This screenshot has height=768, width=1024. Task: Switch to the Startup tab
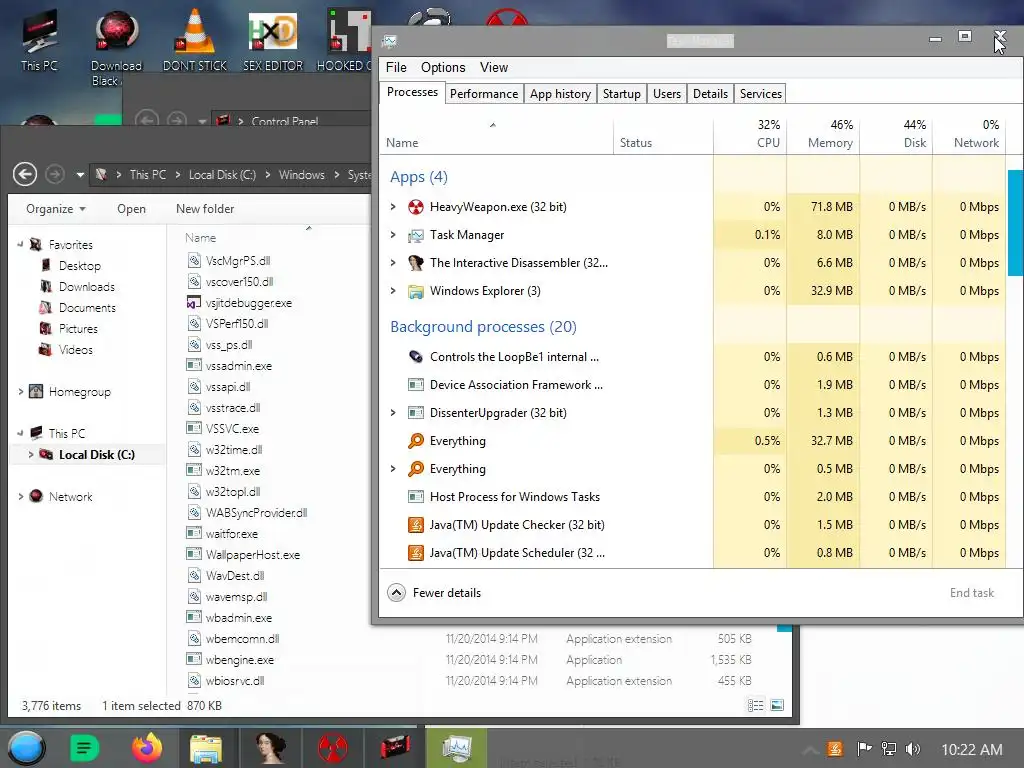point(622,94)
